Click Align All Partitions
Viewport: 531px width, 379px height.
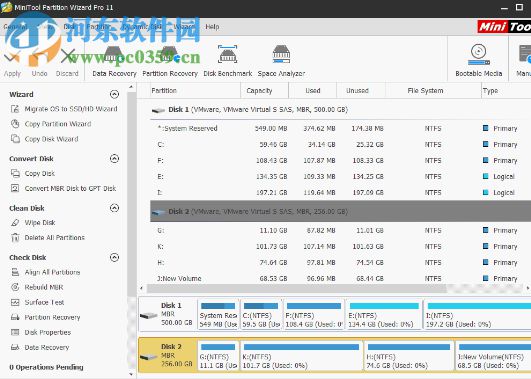[x=45, y=272]
